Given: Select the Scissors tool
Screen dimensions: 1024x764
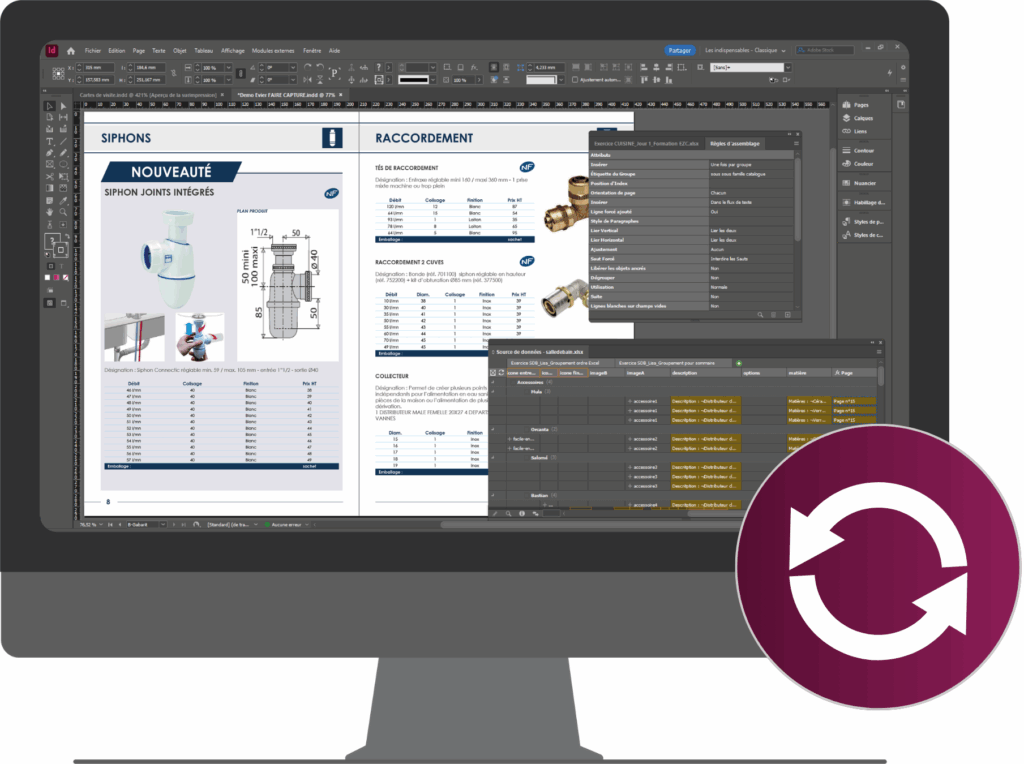Looking at the screenshot, I should click(50, 177).
